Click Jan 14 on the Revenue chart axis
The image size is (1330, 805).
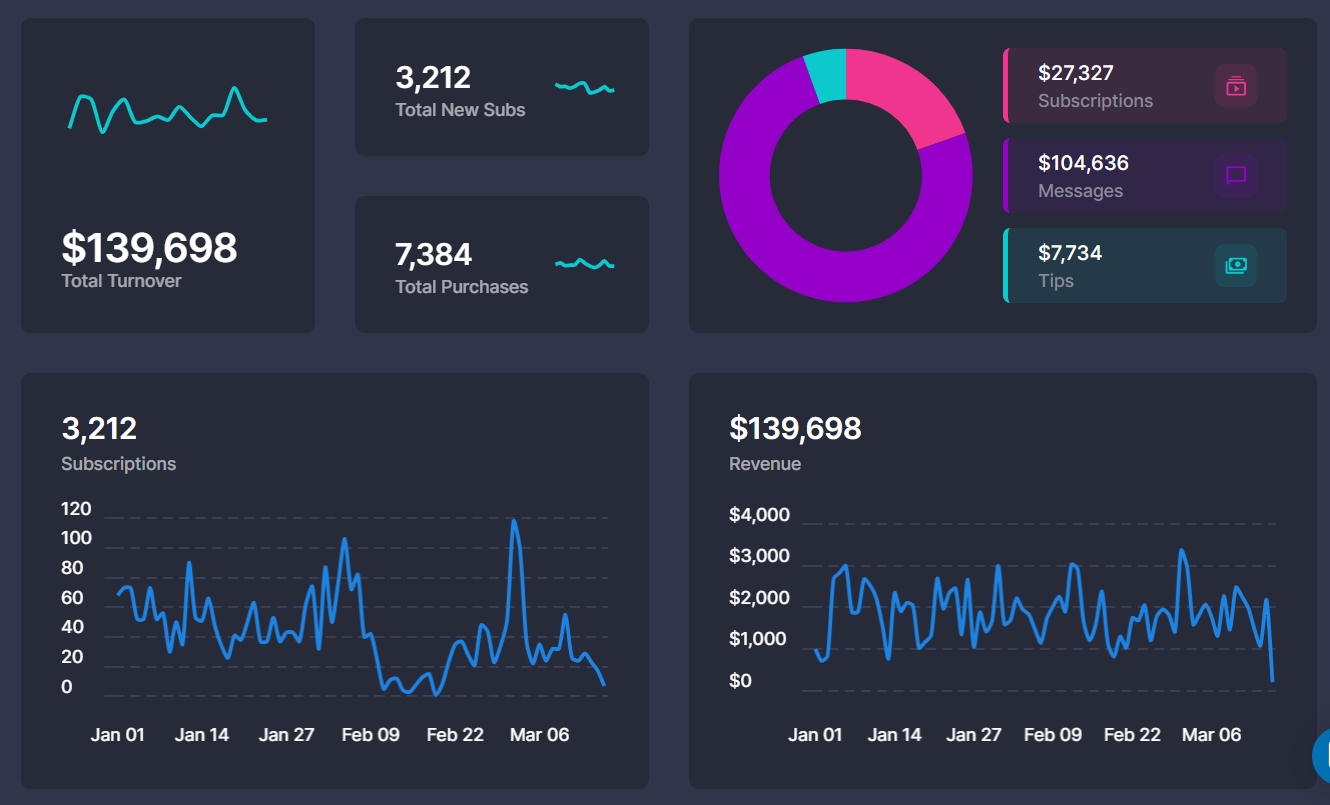[x=895, y=735]
